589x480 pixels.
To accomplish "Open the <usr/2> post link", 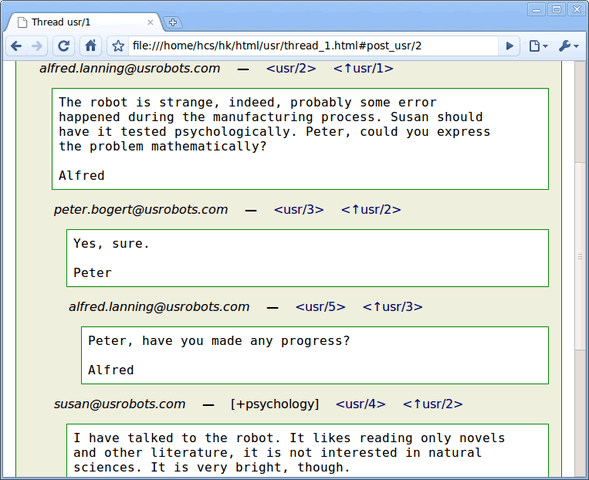I will pyautogui.click(x=291, y=68).
